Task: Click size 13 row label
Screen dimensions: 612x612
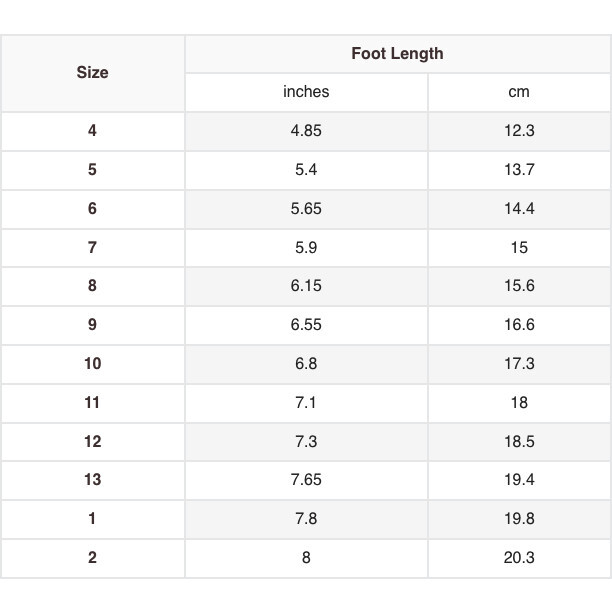Action: [92, 480]
